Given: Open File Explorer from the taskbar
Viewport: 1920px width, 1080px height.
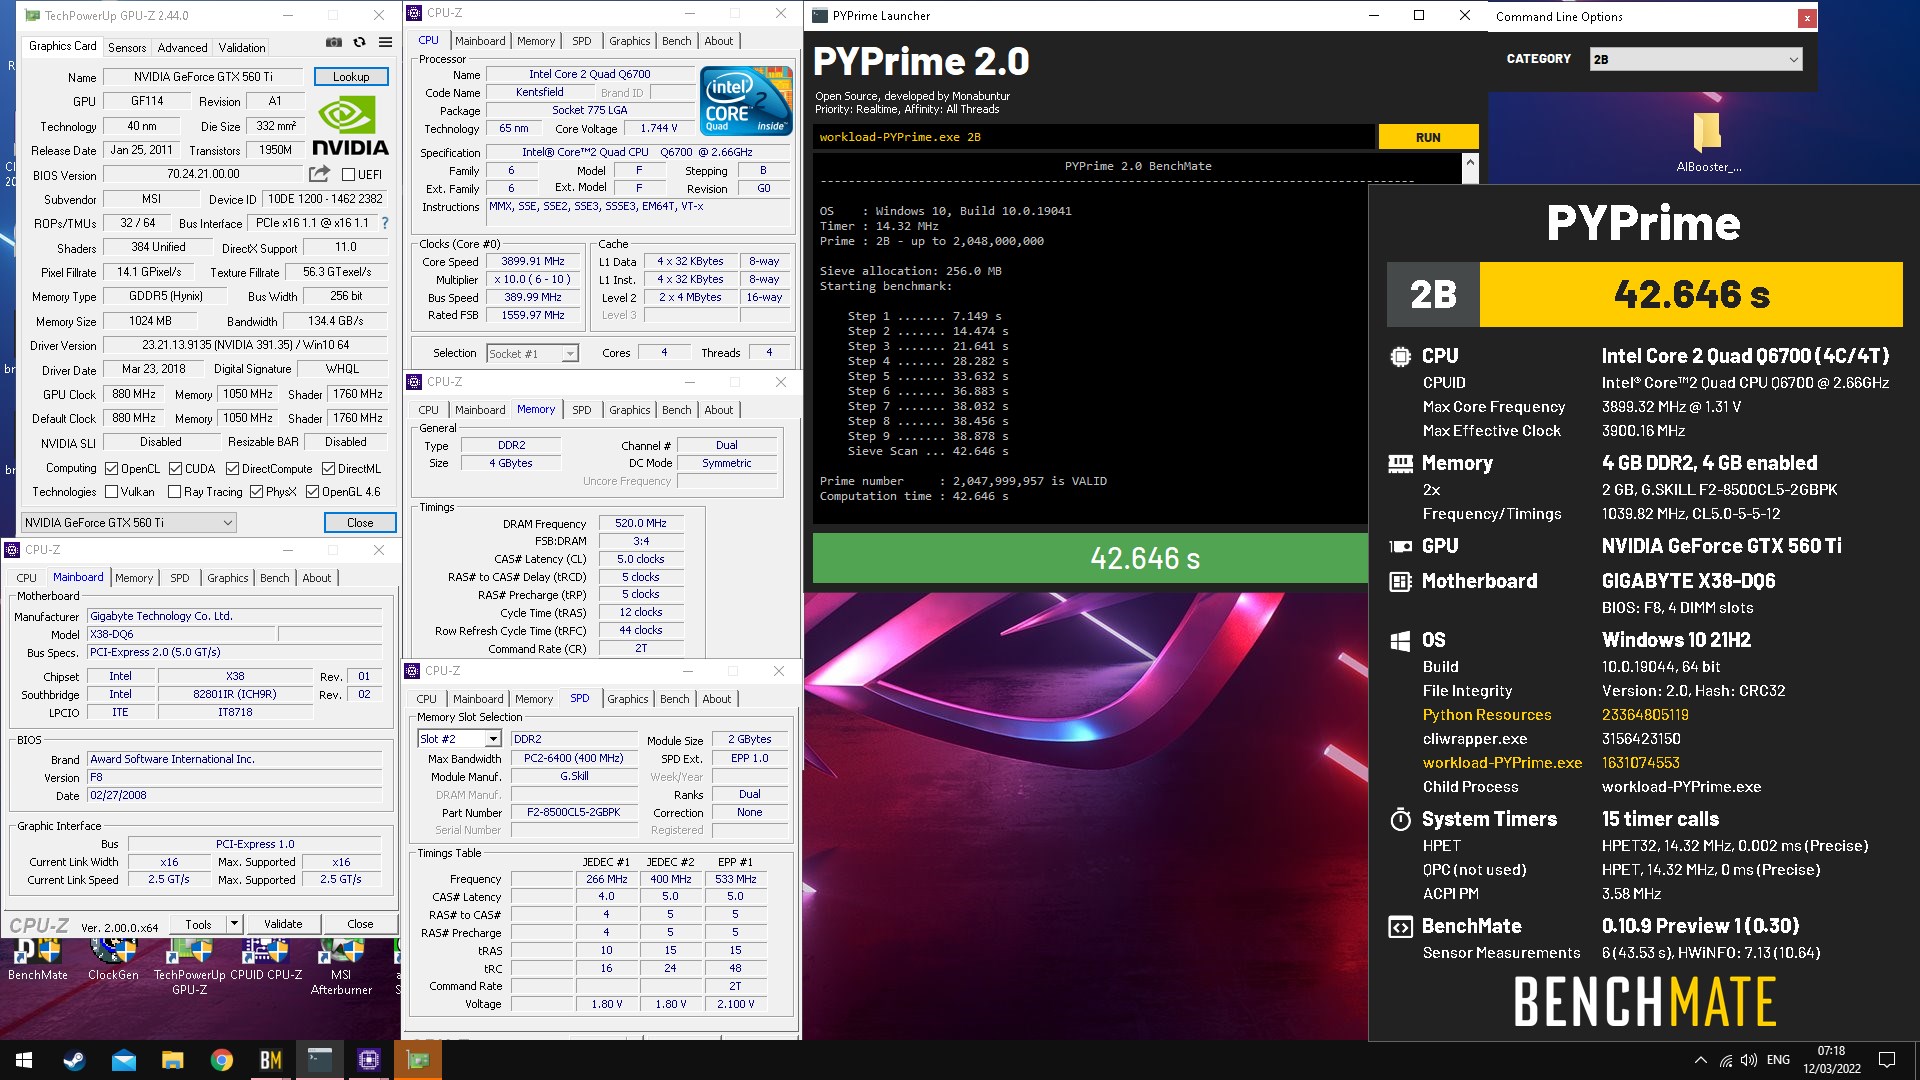Looking at the screenshot, I should (x=172, y=1060).
